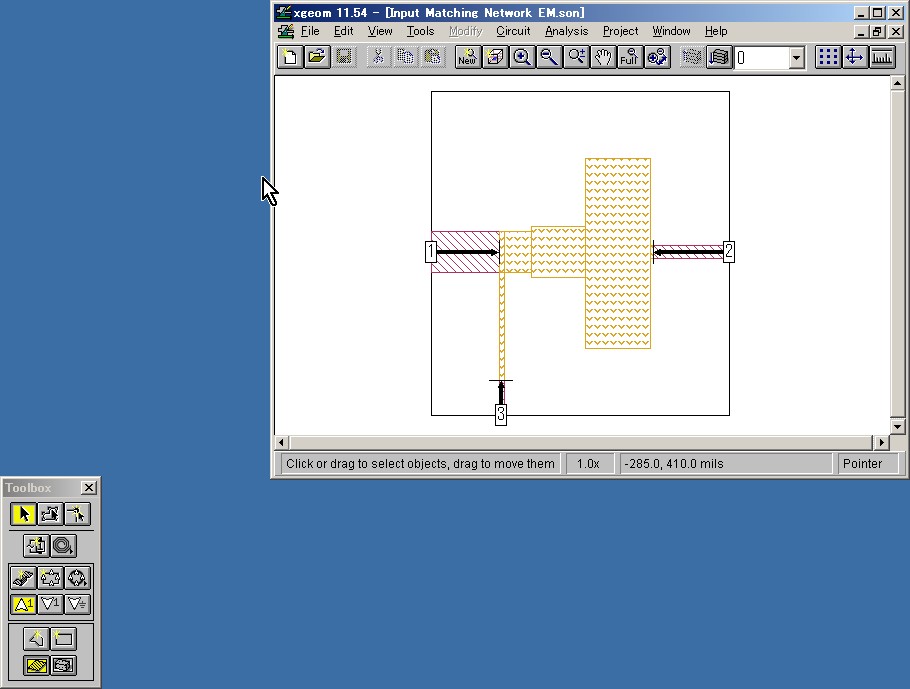The width and height of the screenshot is (910, 689).
Task: Open the Analysis menu
Action: click(566, 31)
